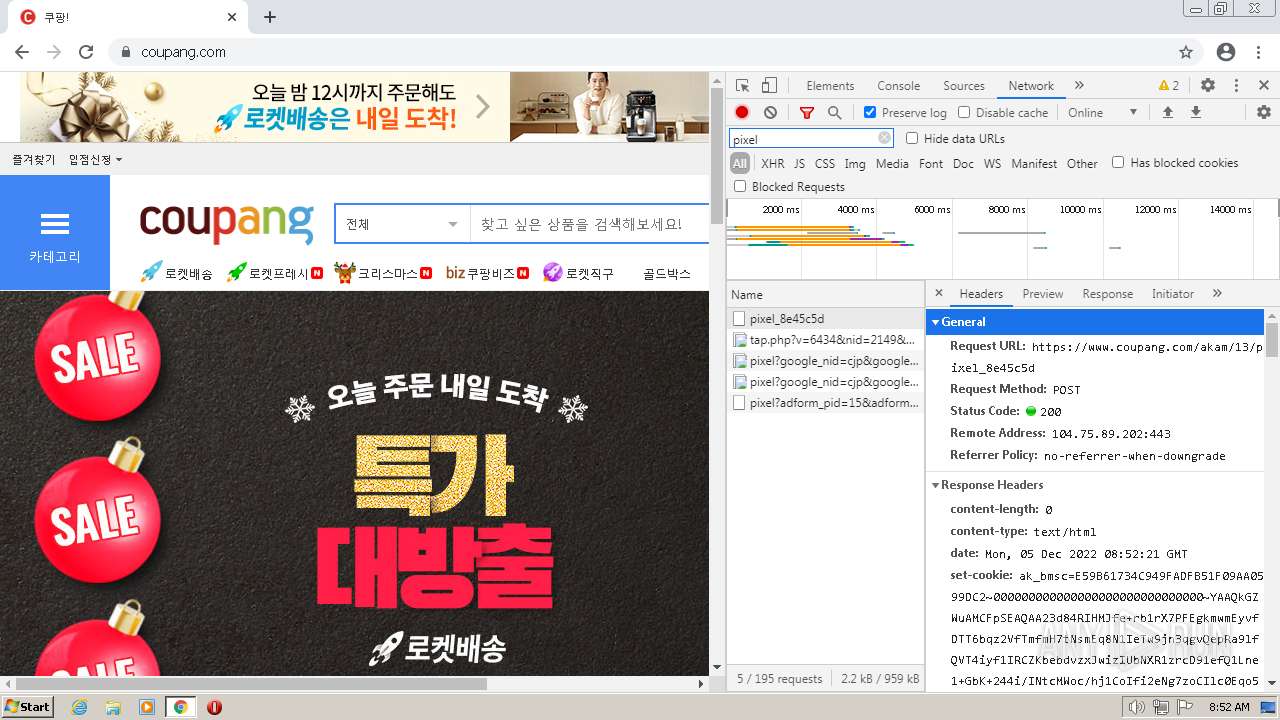Screen dimensions: 1280x720
Task: Open DevTools three-dot customize menu
Action: (1236, 86)
